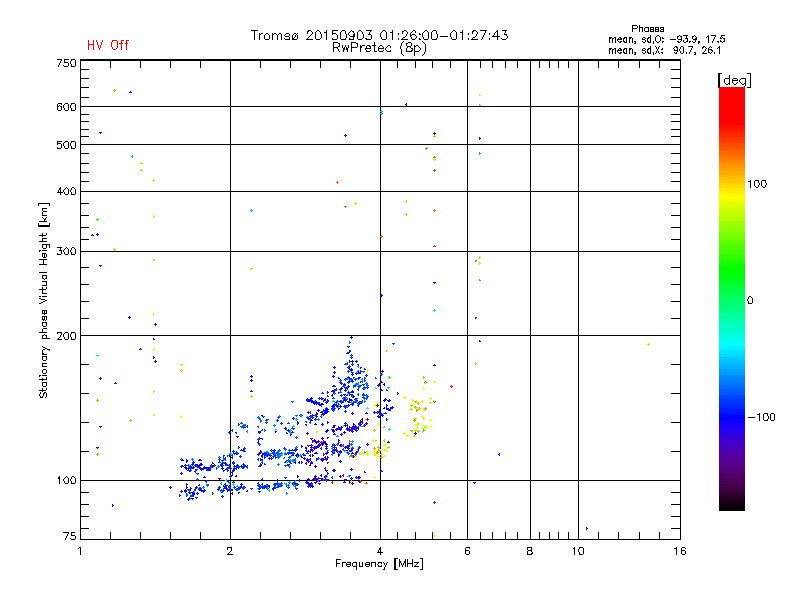Click the 'Frequency [MHz]' axis label
Screen dimensions: 800x600
coord(379,564)
